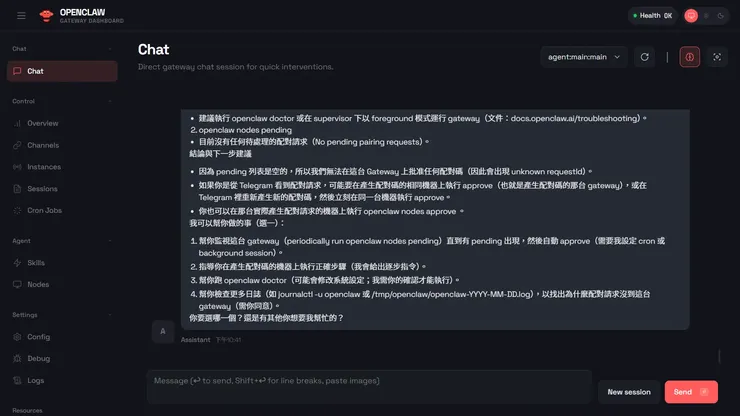Open the Chat page in sidebar
This screenshot has width=740, height=416.
pyautogui.click(x=62, y=71)
